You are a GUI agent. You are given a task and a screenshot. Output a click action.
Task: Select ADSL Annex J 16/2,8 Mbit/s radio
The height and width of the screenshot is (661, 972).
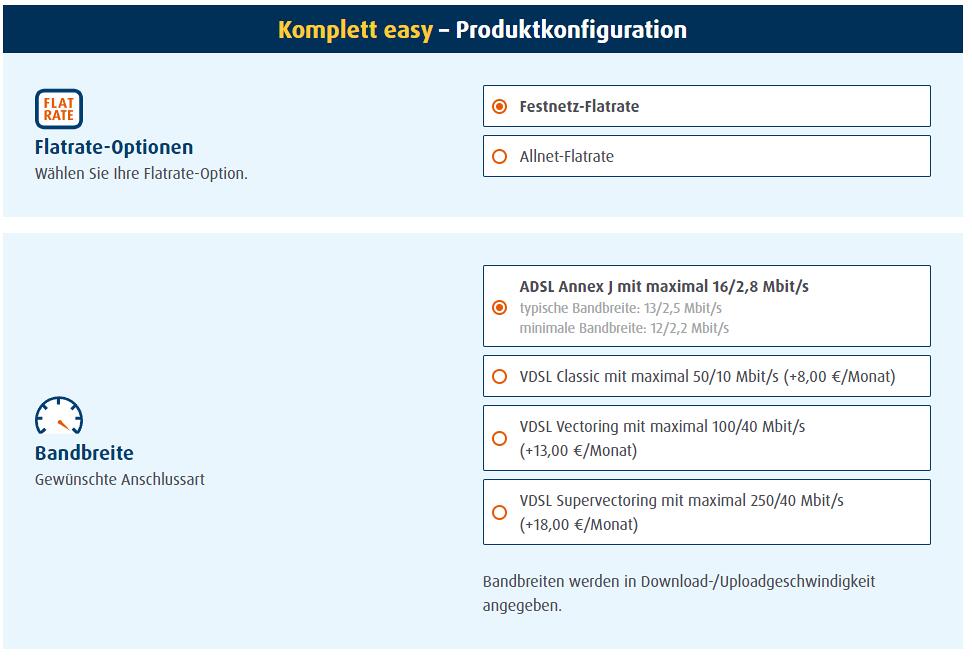click(x=500, y=307)
